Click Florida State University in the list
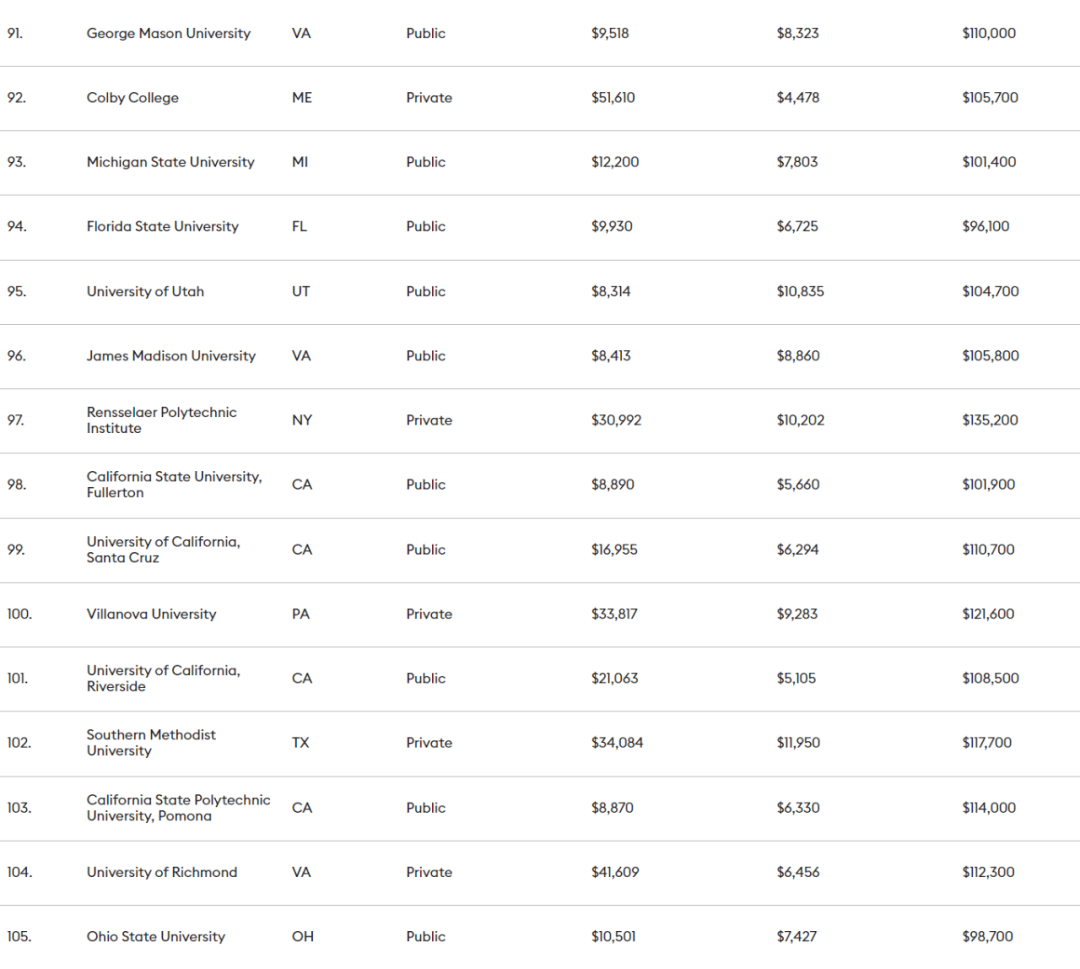The image size is (1080, 969). pyautogui.click(x=162, y=226)
